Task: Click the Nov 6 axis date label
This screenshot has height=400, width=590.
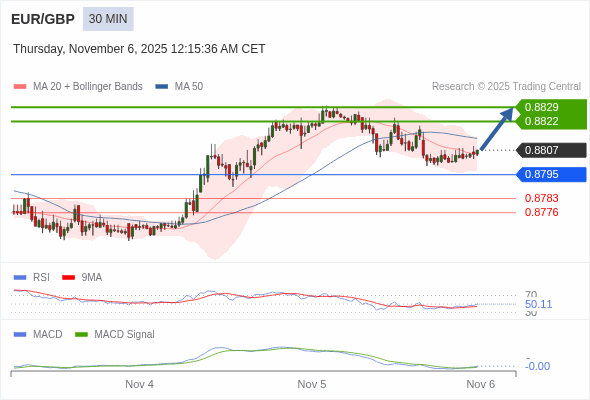Action: [481, 384]
